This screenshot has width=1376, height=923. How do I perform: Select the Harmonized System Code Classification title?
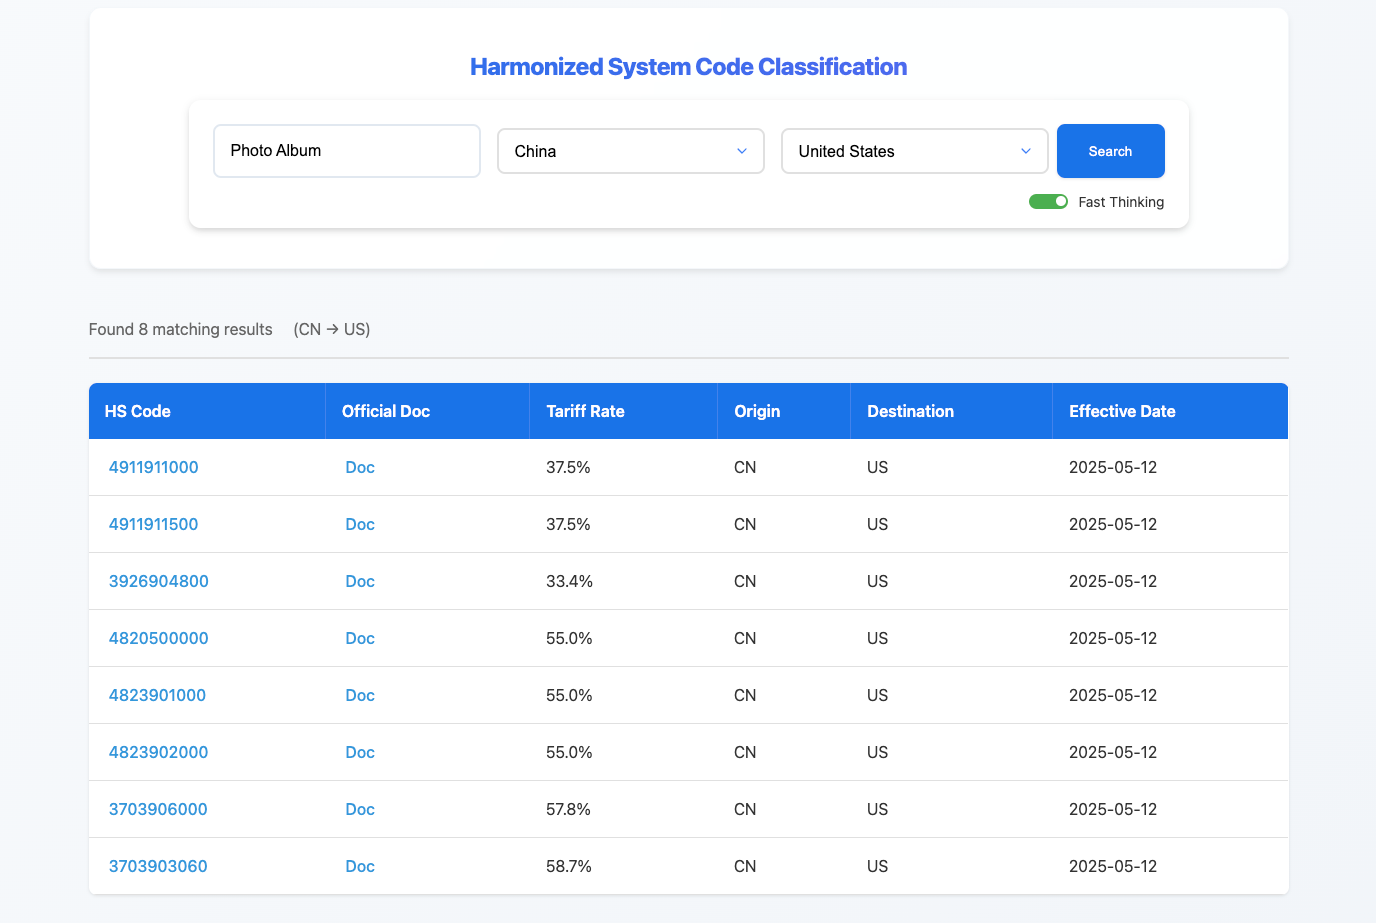(688, 67)
